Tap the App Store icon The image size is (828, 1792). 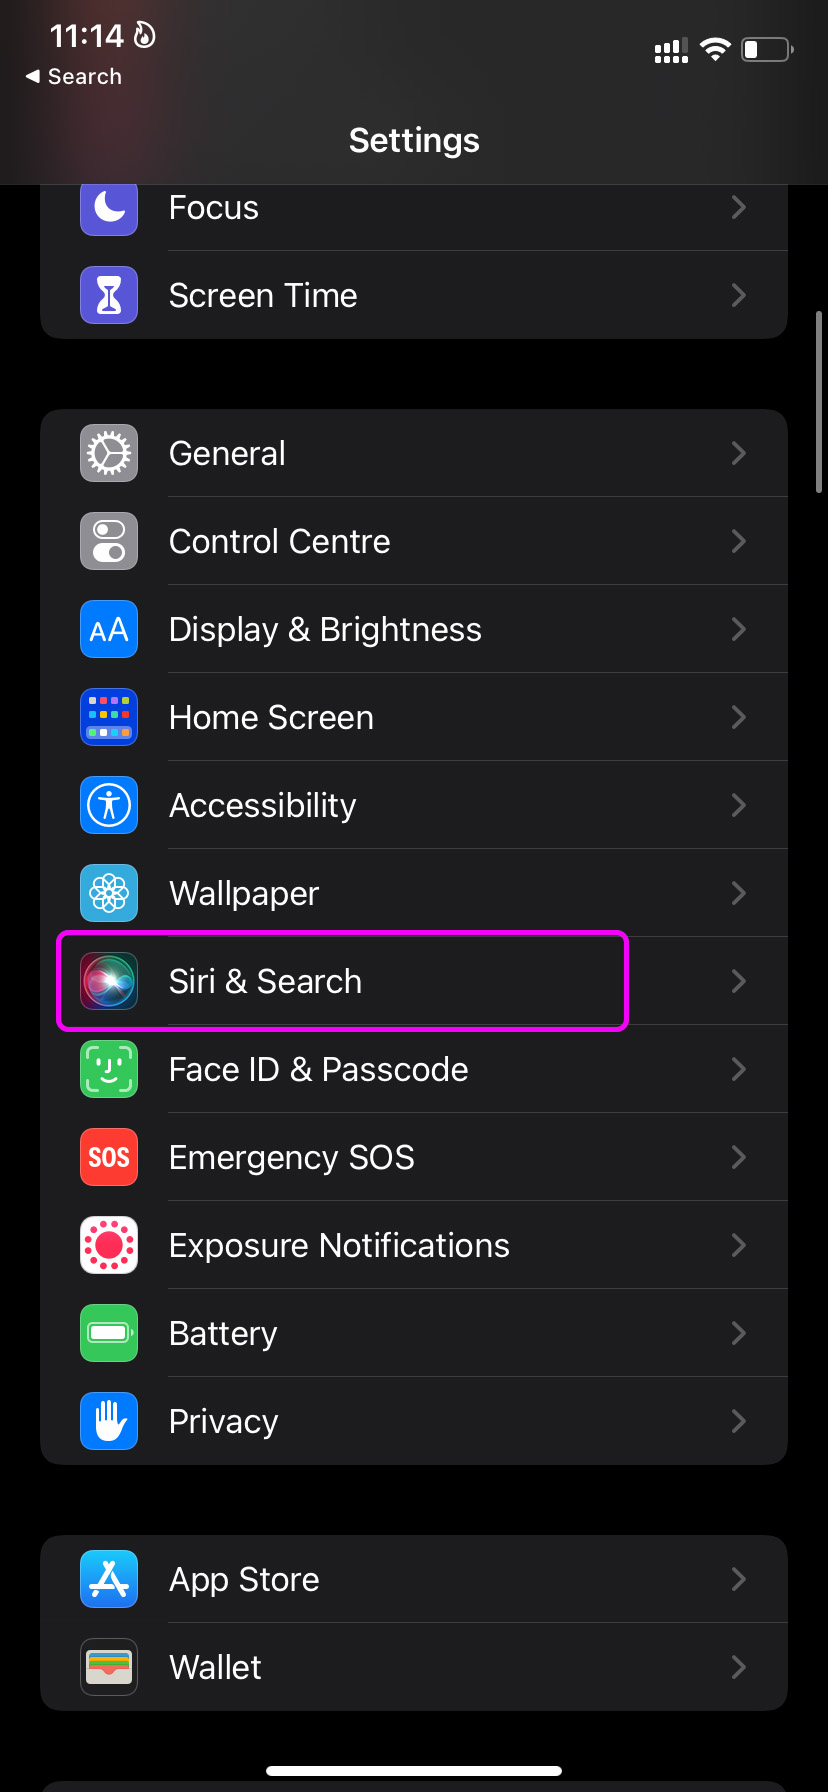(x=109, y=1579)
